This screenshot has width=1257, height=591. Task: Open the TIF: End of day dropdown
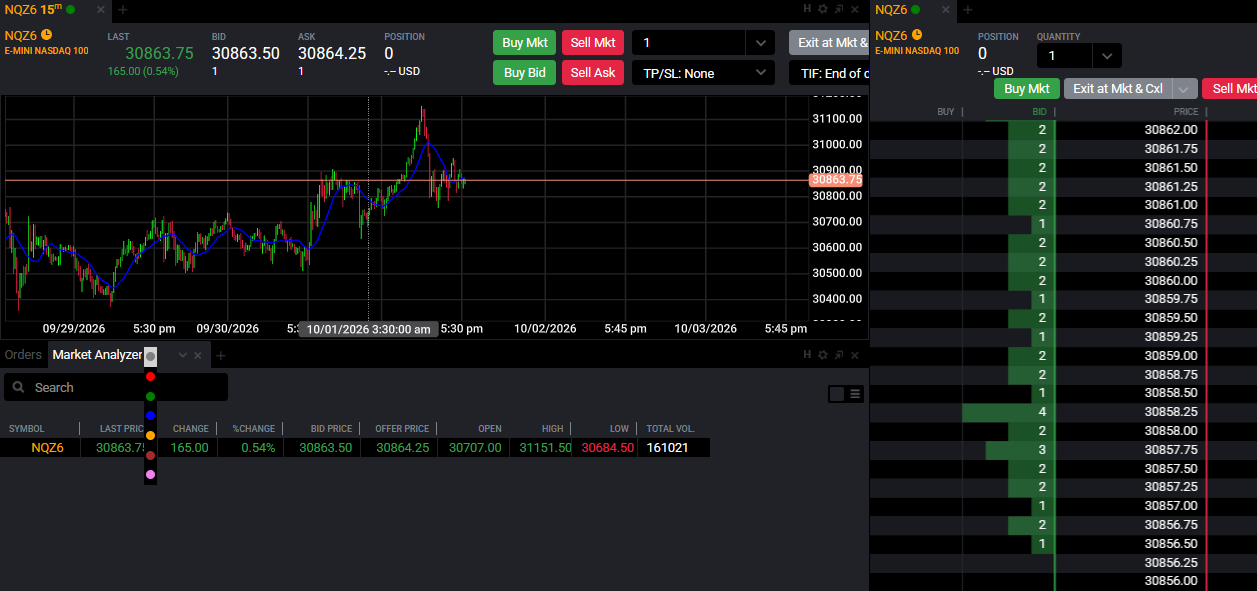(x=829, y=73)
